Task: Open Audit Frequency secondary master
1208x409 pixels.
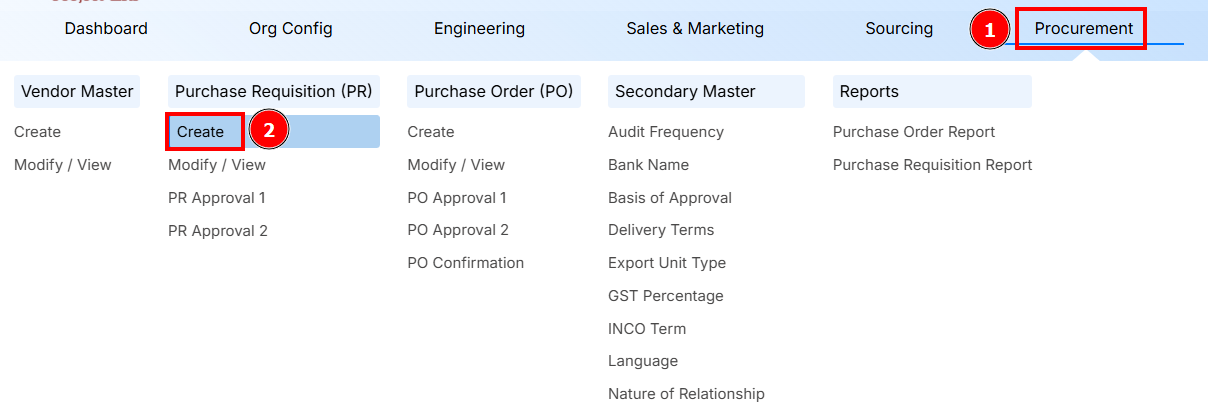Action: pyautogui.click(x=665, y=132)
